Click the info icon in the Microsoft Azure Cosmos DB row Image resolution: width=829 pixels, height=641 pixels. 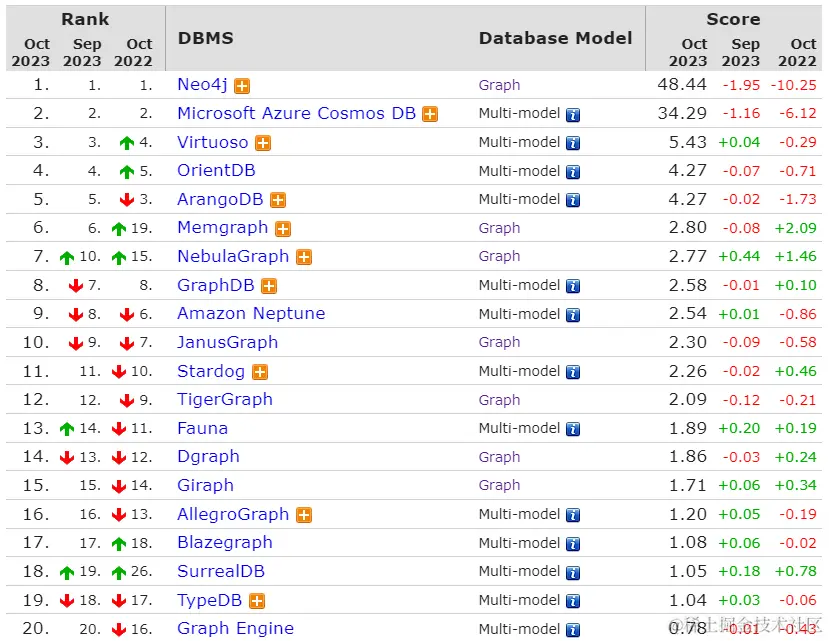(573, 114)
